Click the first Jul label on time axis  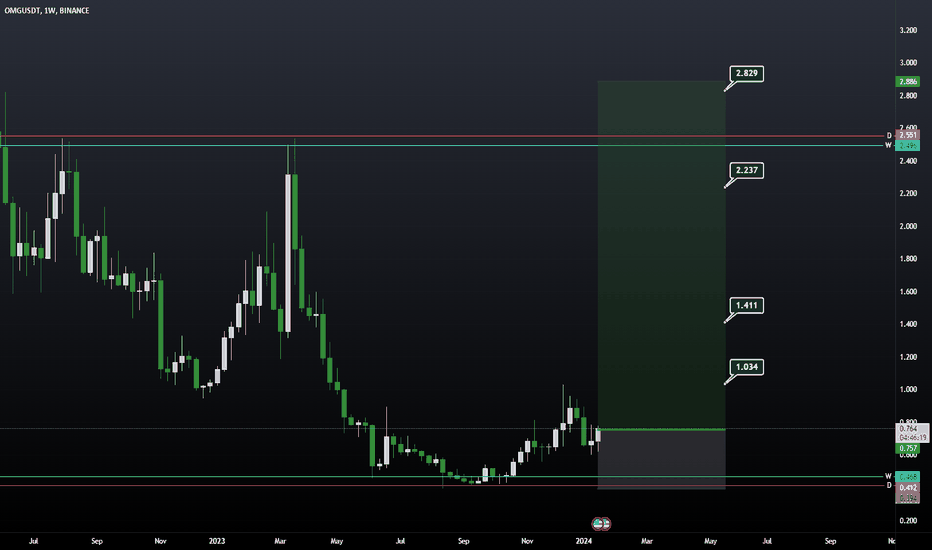[x=33, y=541]
